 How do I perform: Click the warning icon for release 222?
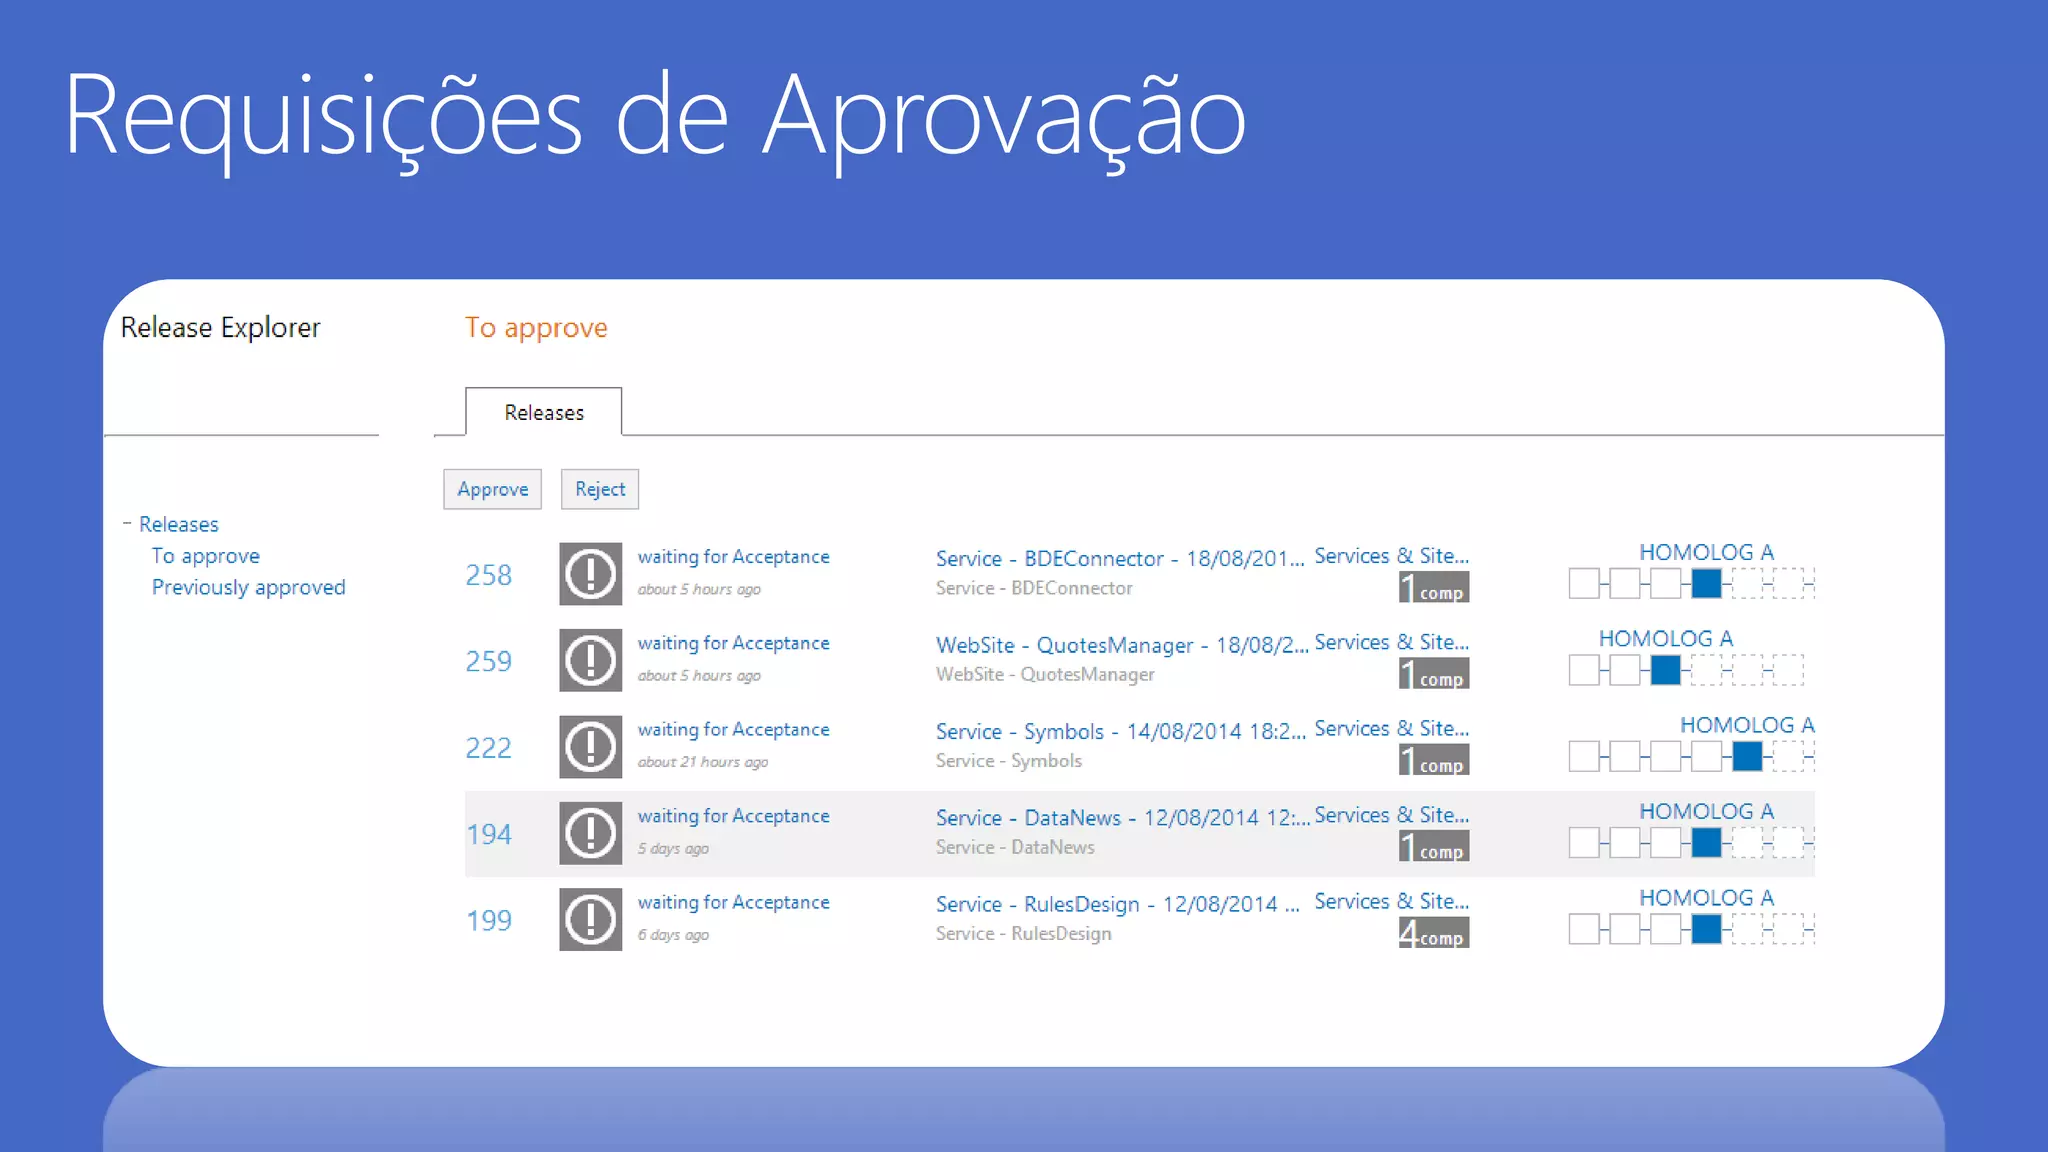[x=590, y=747]
